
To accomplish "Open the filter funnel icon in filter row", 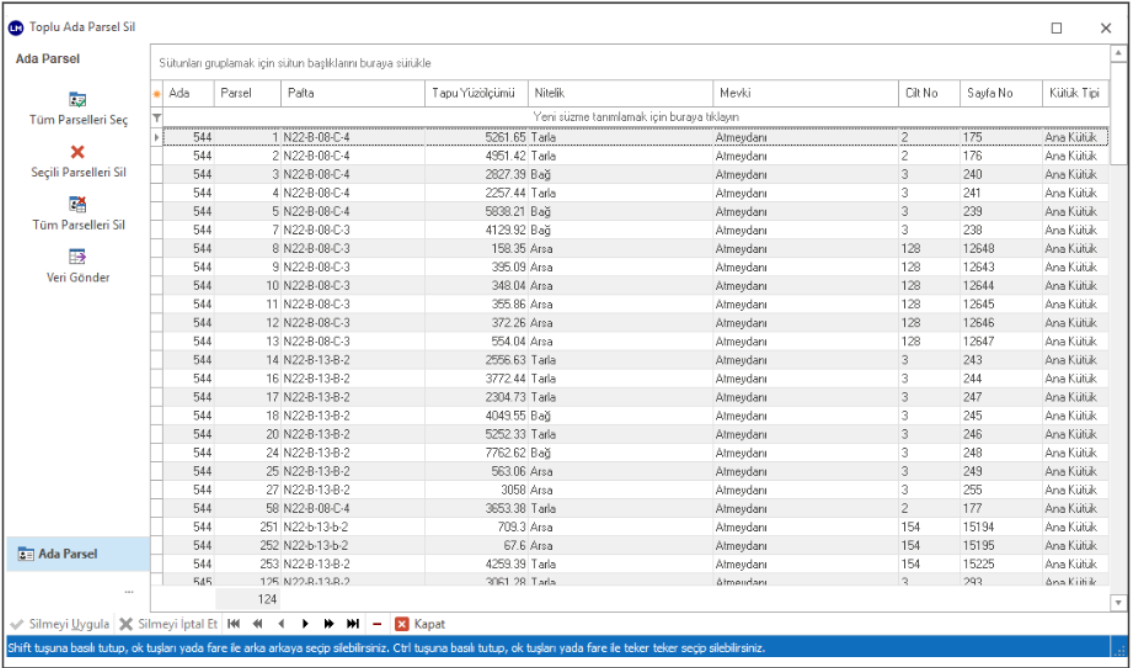I will tap(156, 117).
